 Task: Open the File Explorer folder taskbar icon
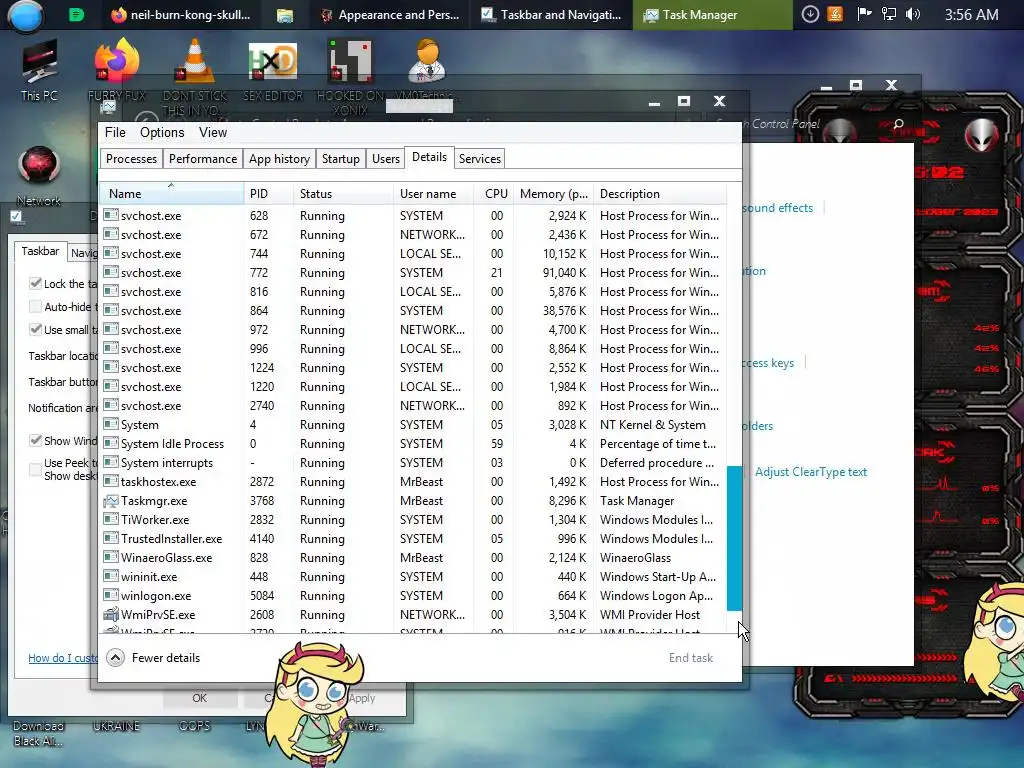285,15
